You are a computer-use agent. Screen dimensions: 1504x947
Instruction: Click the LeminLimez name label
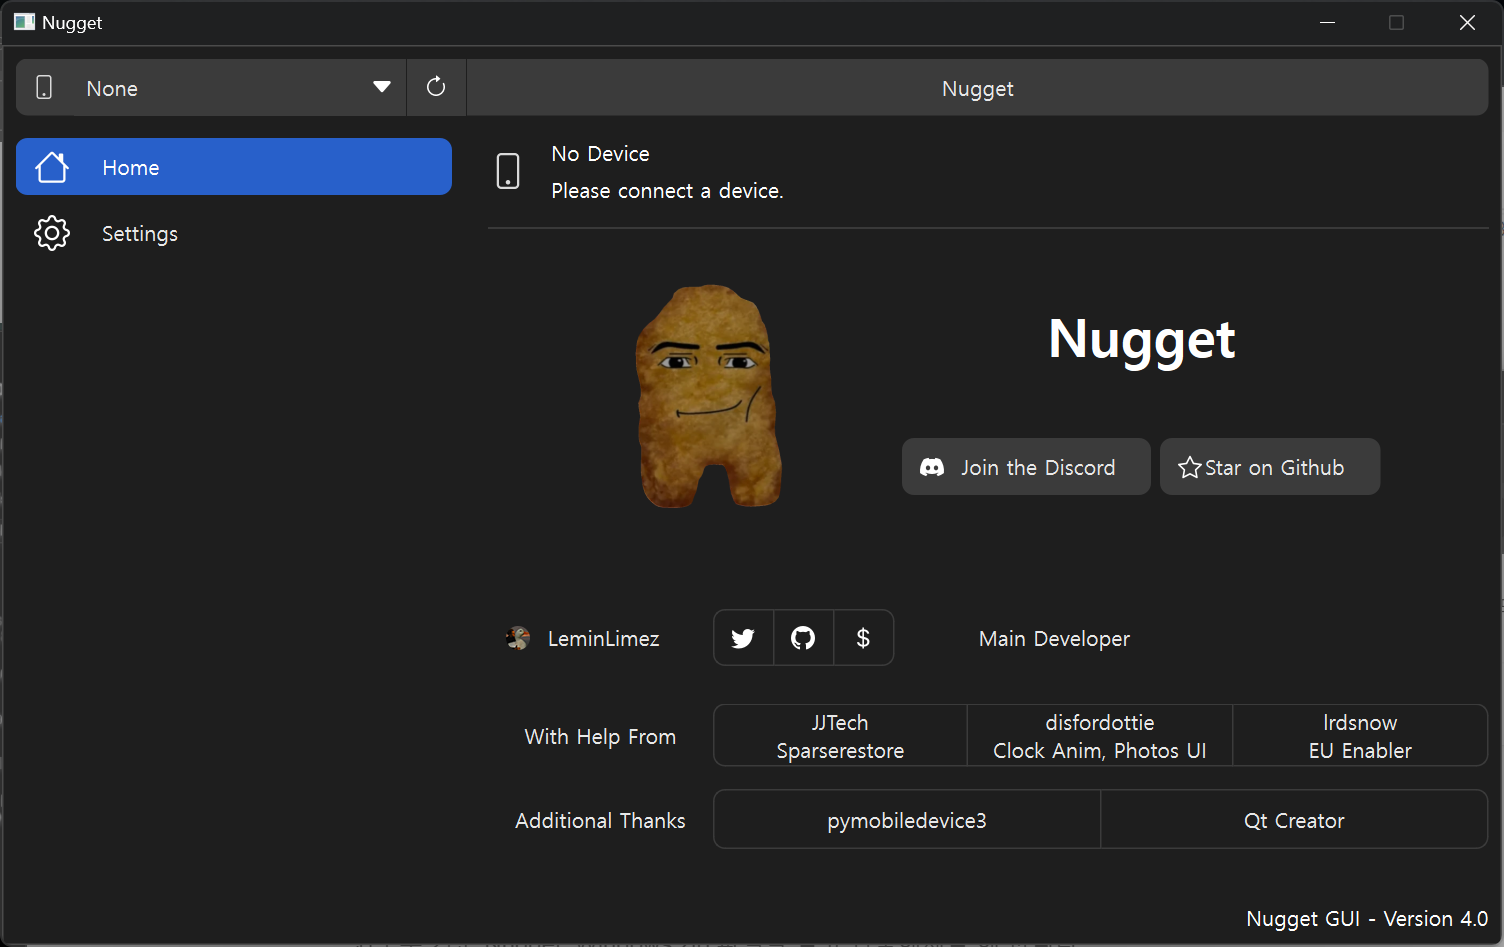coord(604,638)
